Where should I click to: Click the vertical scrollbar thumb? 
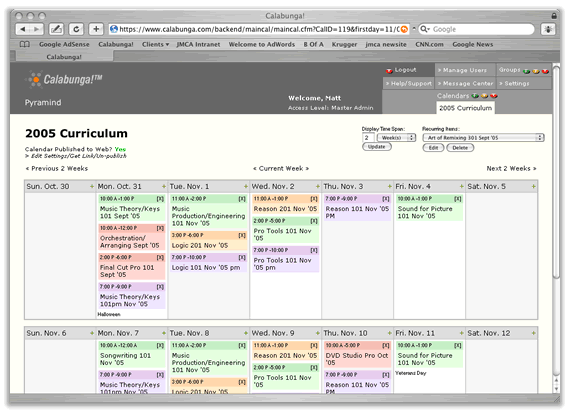[556, 173]
